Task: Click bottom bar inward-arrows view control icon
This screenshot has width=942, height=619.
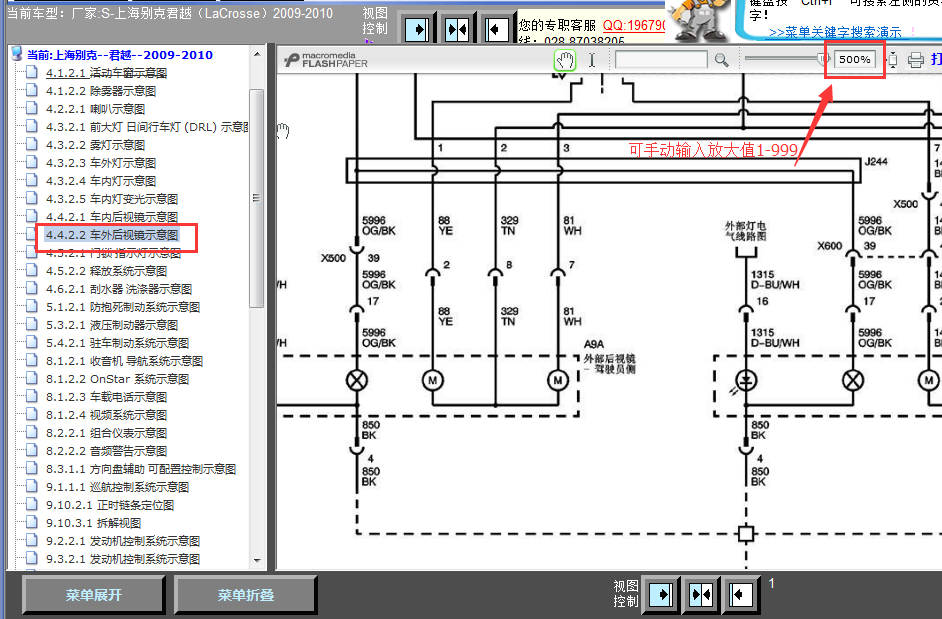Action: pyautogui.click(x=700, y=595)
